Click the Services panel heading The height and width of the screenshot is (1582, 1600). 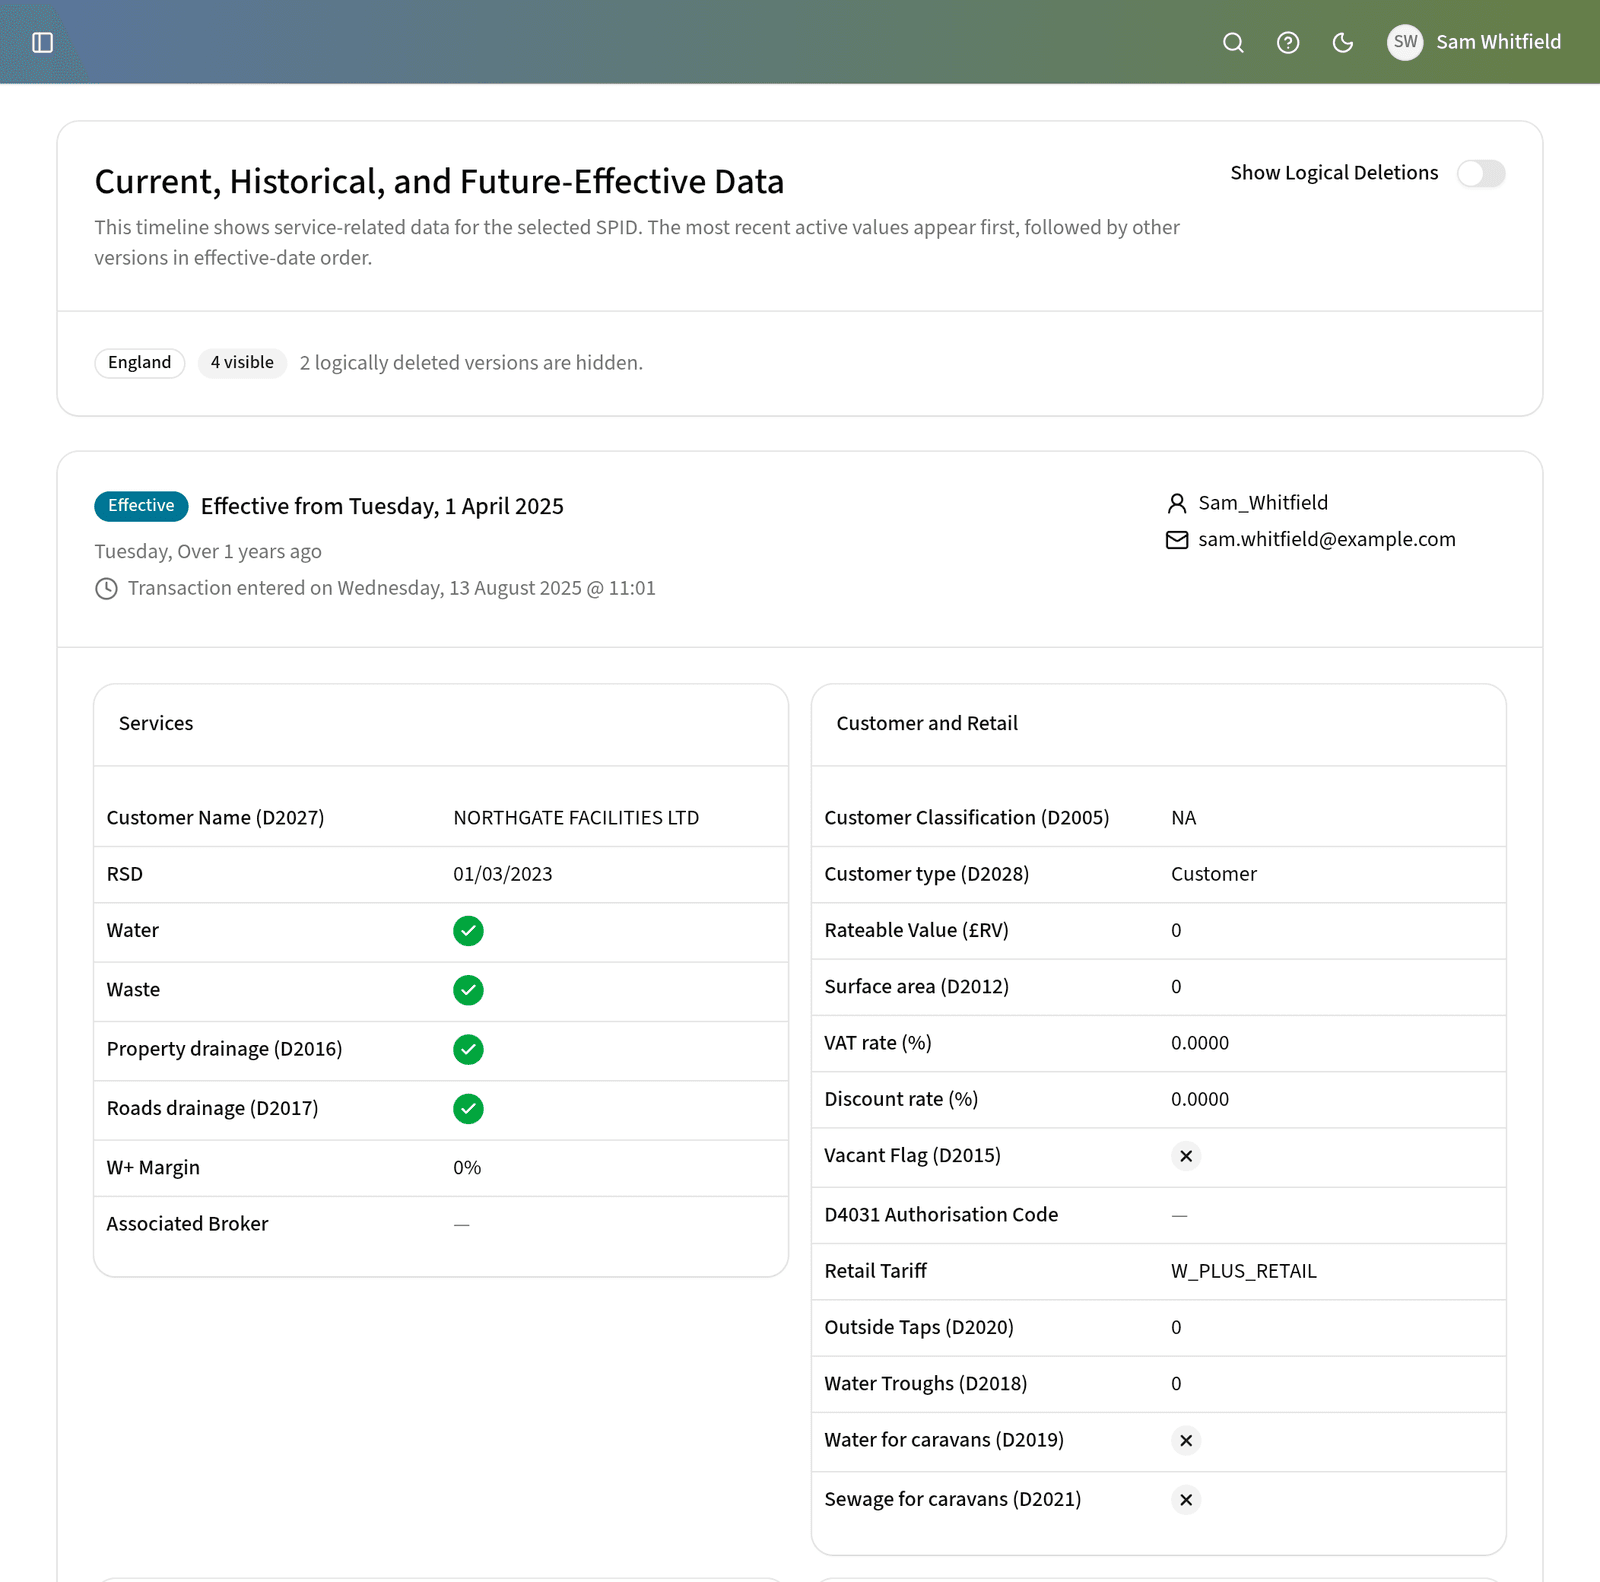[156, 724]
